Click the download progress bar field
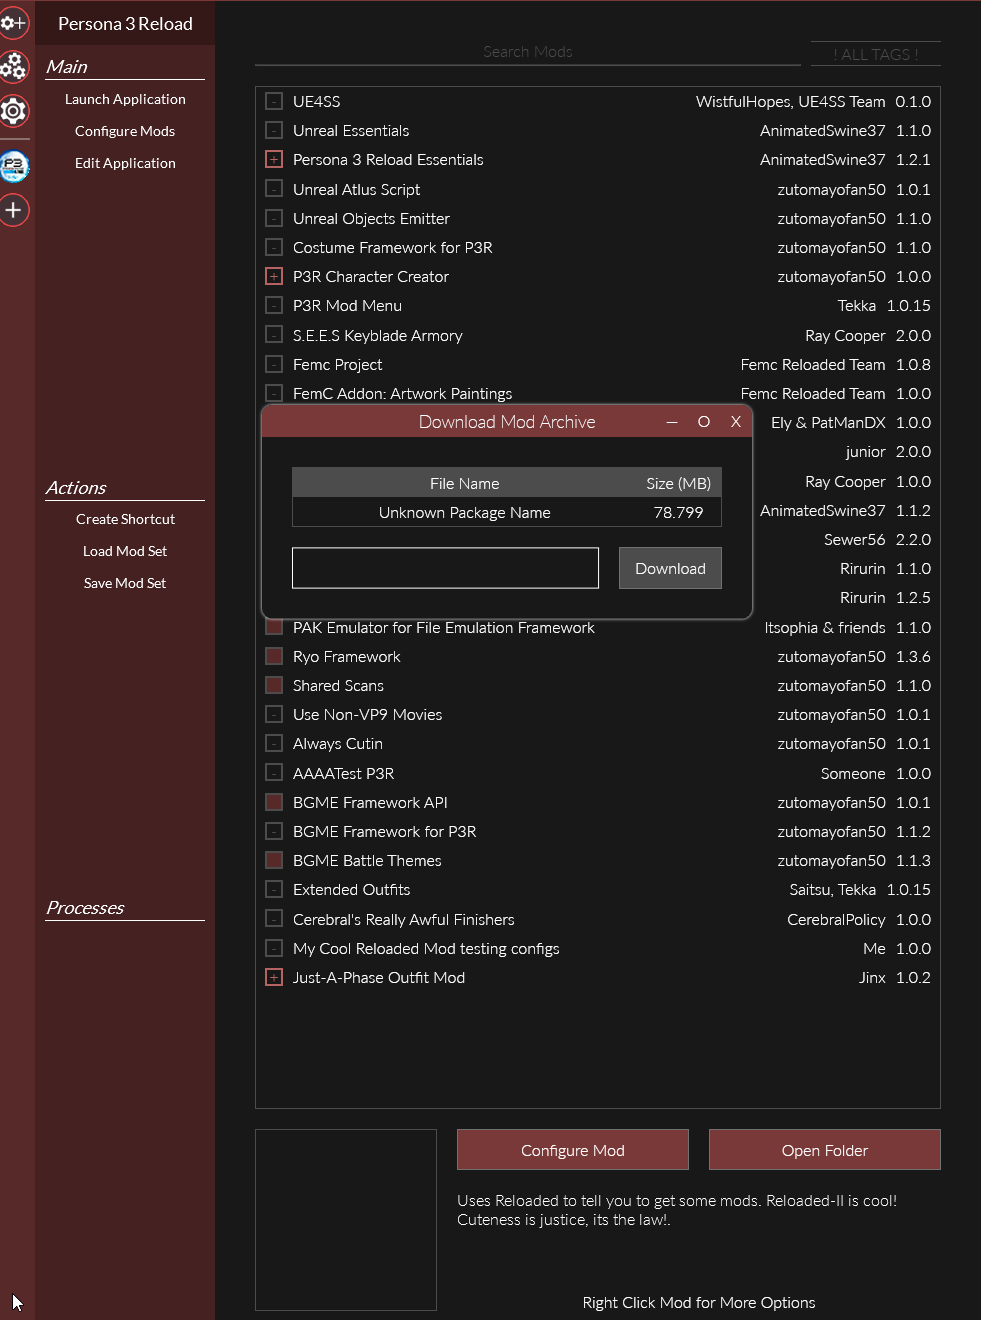The image size is (981, 1320). (445, 568)
